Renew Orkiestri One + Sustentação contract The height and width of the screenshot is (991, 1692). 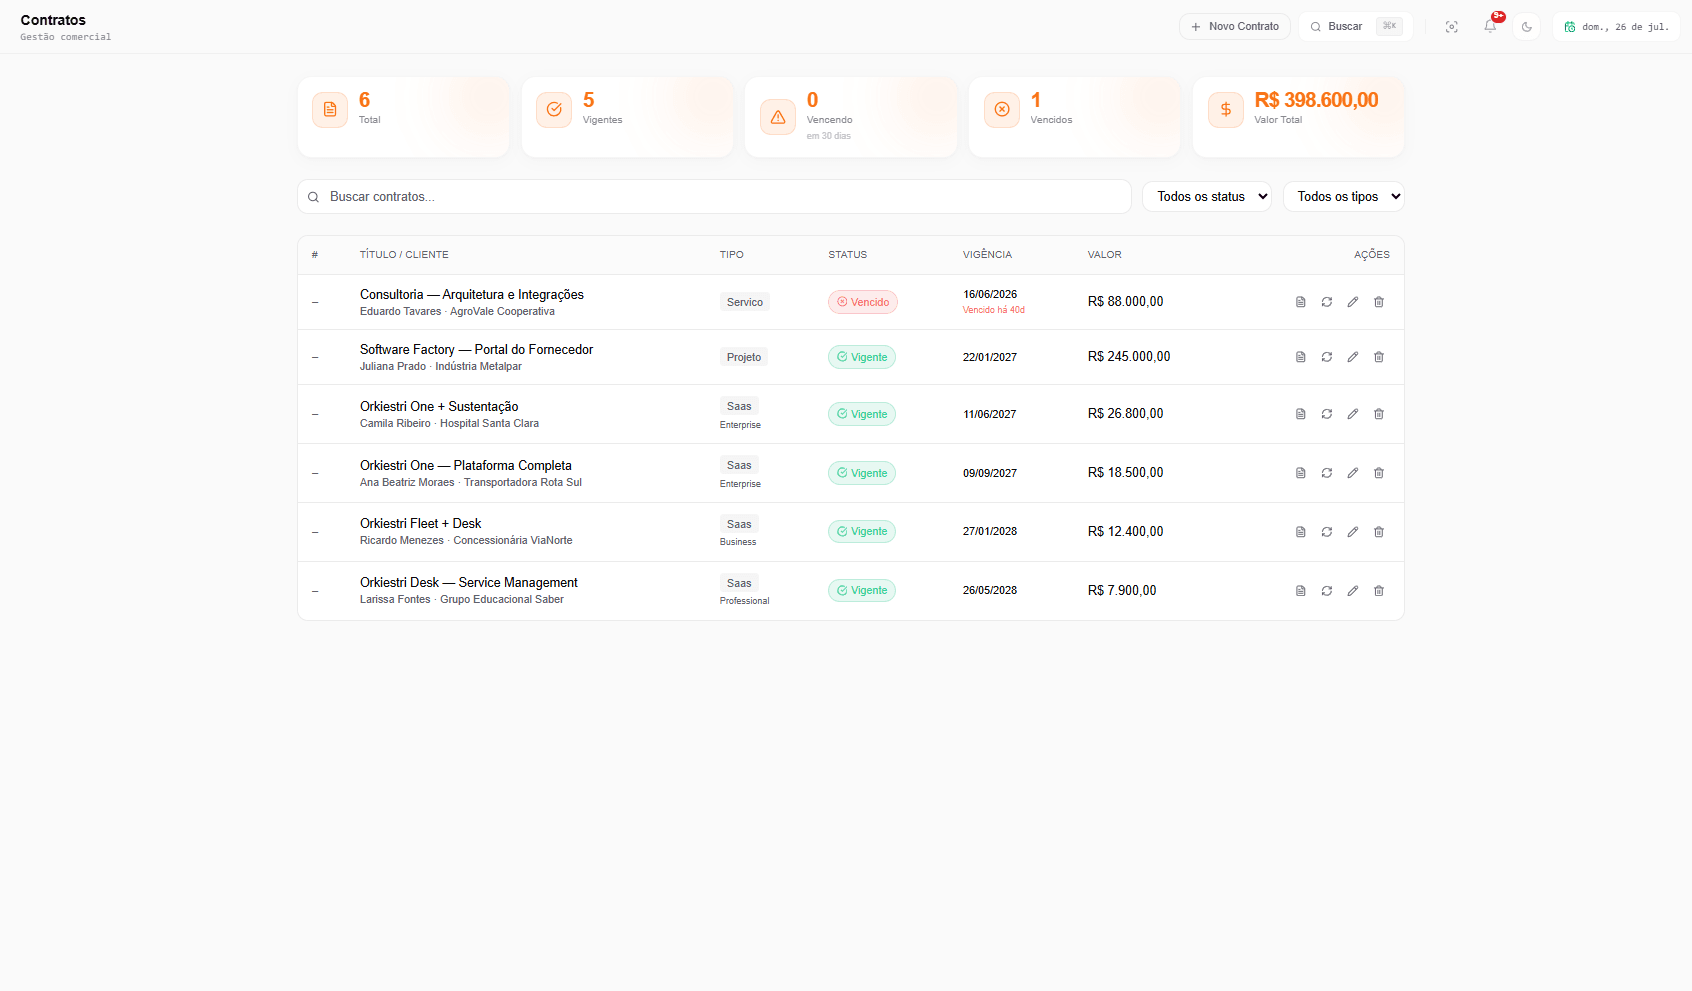1326,414
